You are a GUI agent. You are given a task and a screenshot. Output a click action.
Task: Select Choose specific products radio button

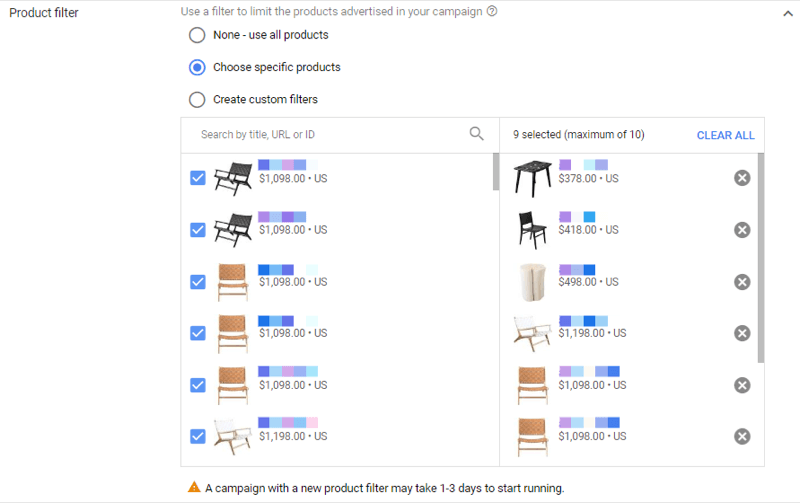pyautogui.click(x=197, y=67)
